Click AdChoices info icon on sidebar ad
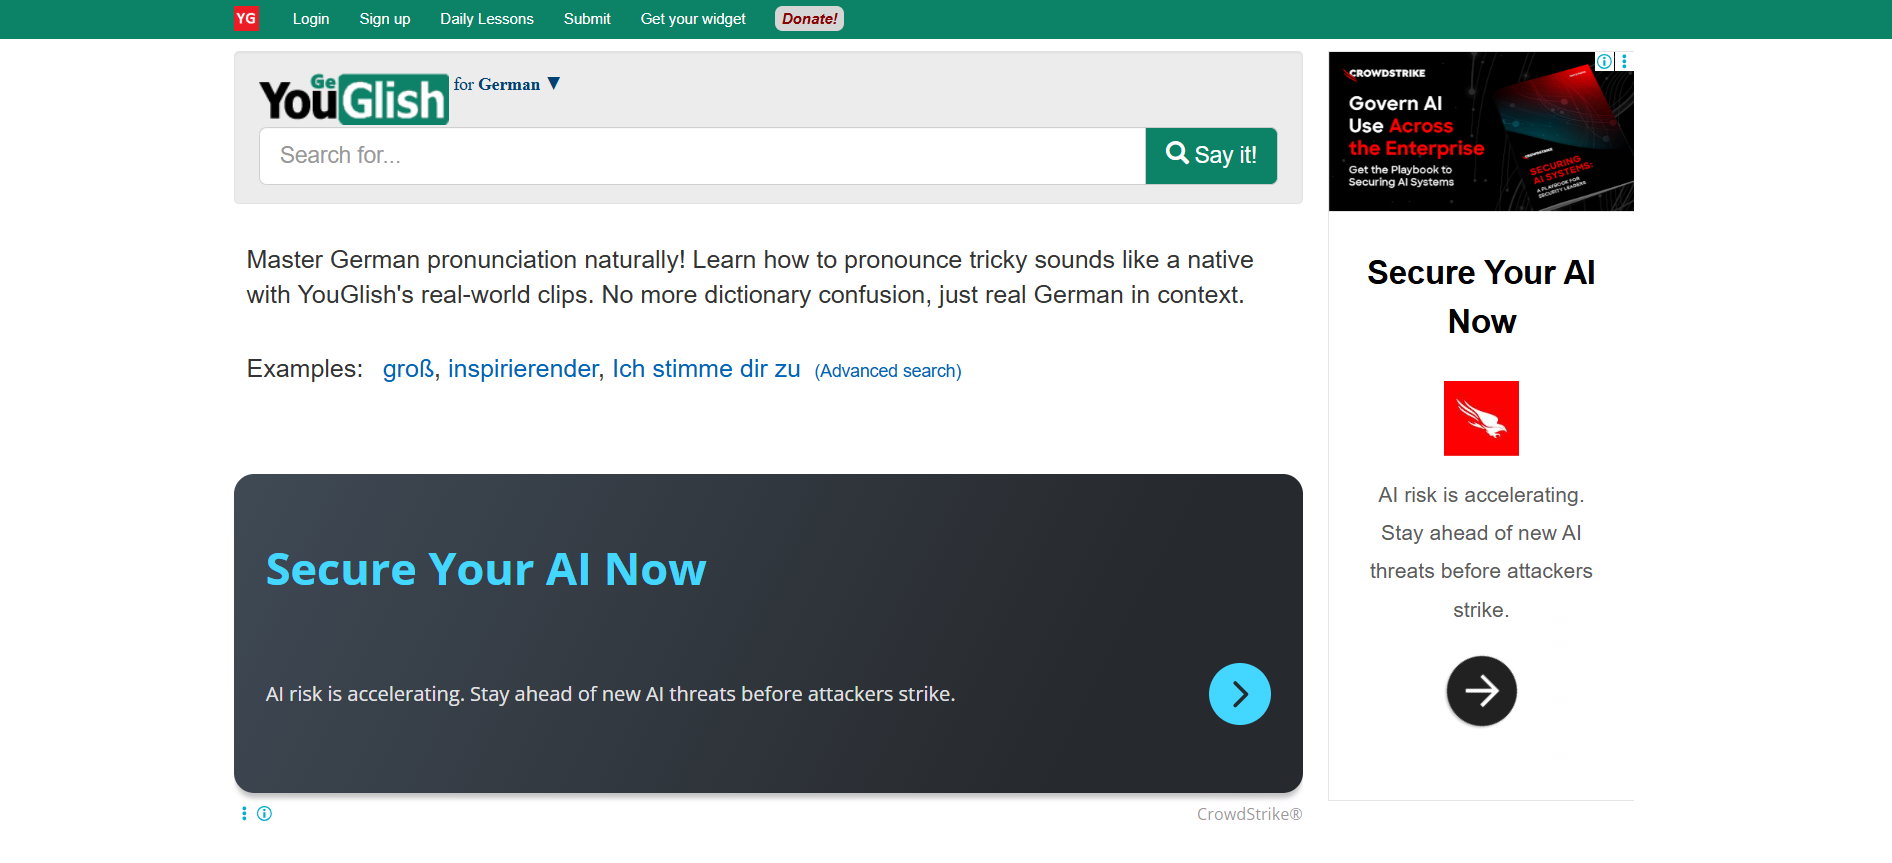 [x=1604, y=61]
